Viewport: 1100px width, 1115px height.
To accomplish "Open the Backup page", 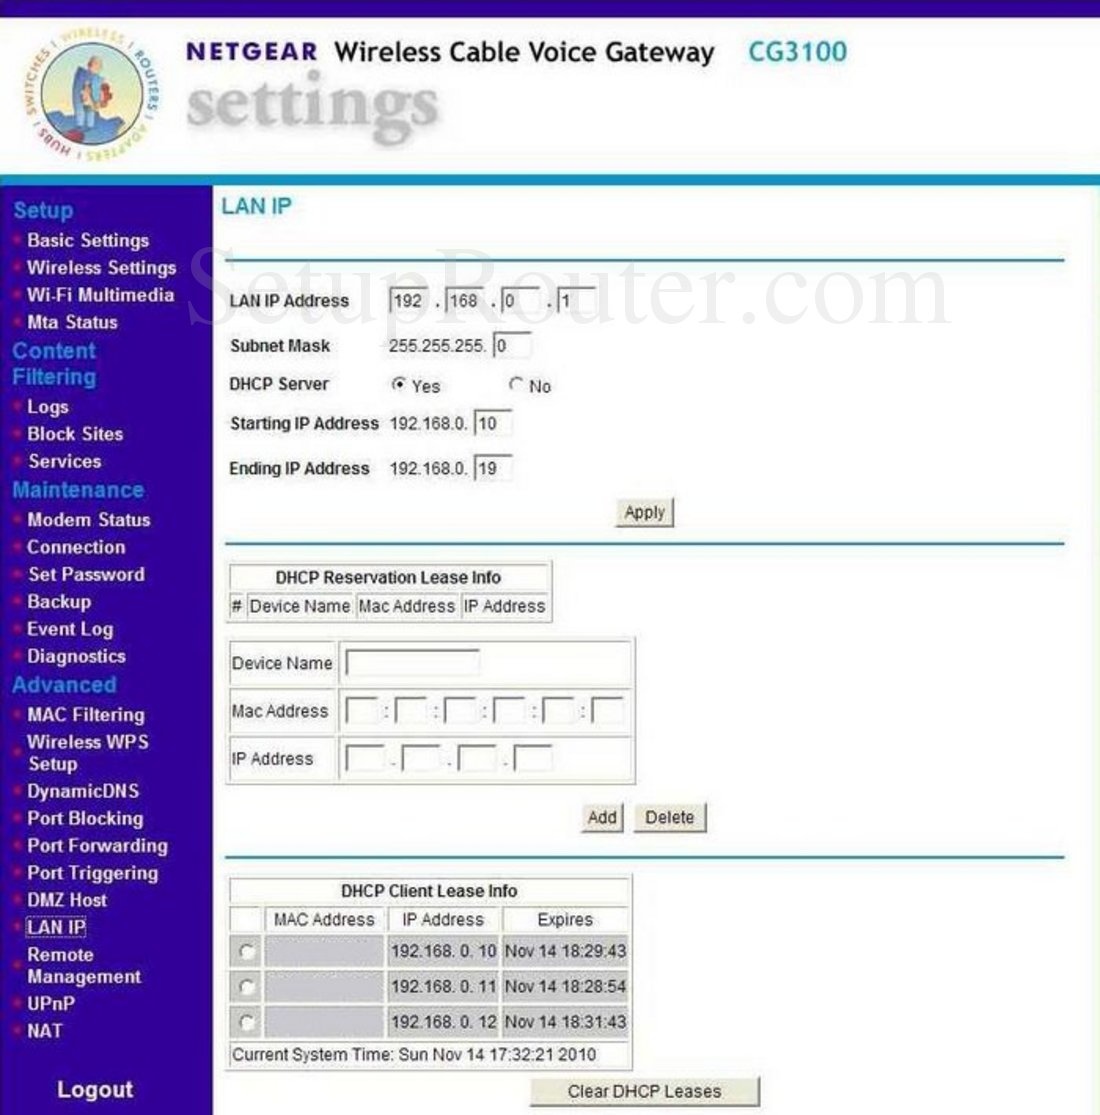I will coord(59,602).
